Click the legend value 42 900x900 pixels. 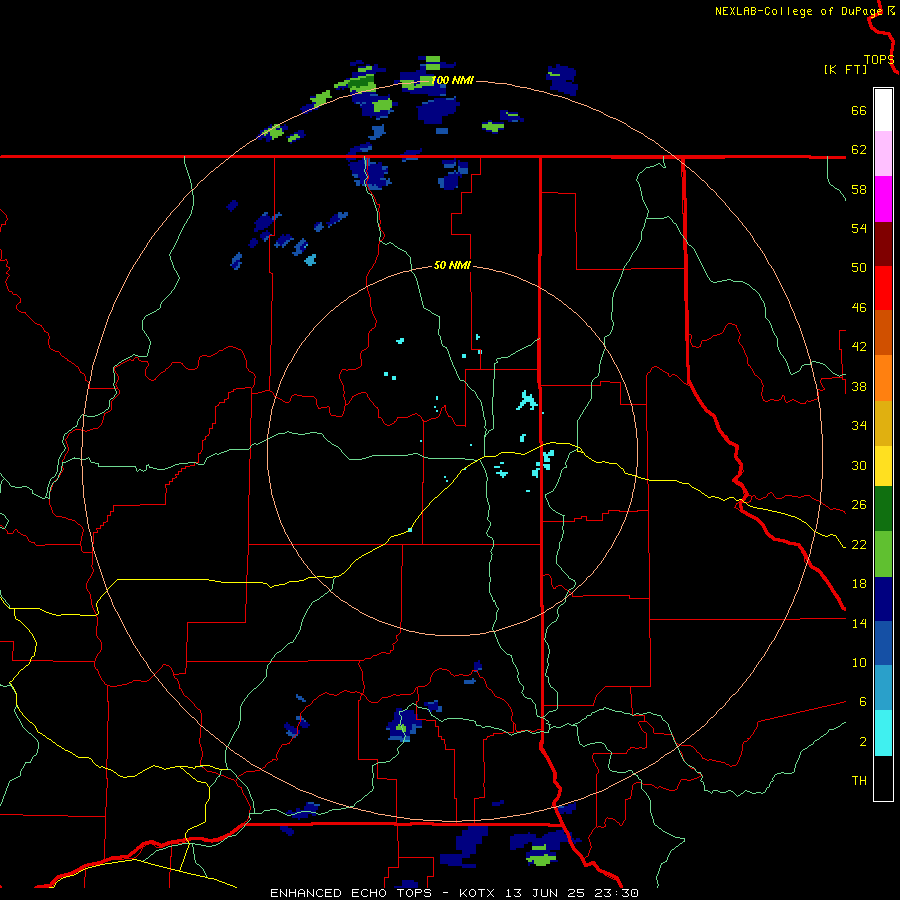pos(859,347)
